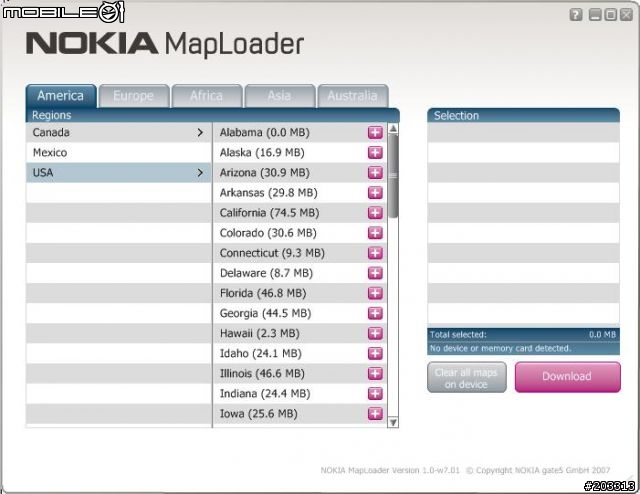The width and height of the screenshot is (640, 494).
Task: Select the Iowa (25.6 MB) row
Action: [x=300, y=414]
